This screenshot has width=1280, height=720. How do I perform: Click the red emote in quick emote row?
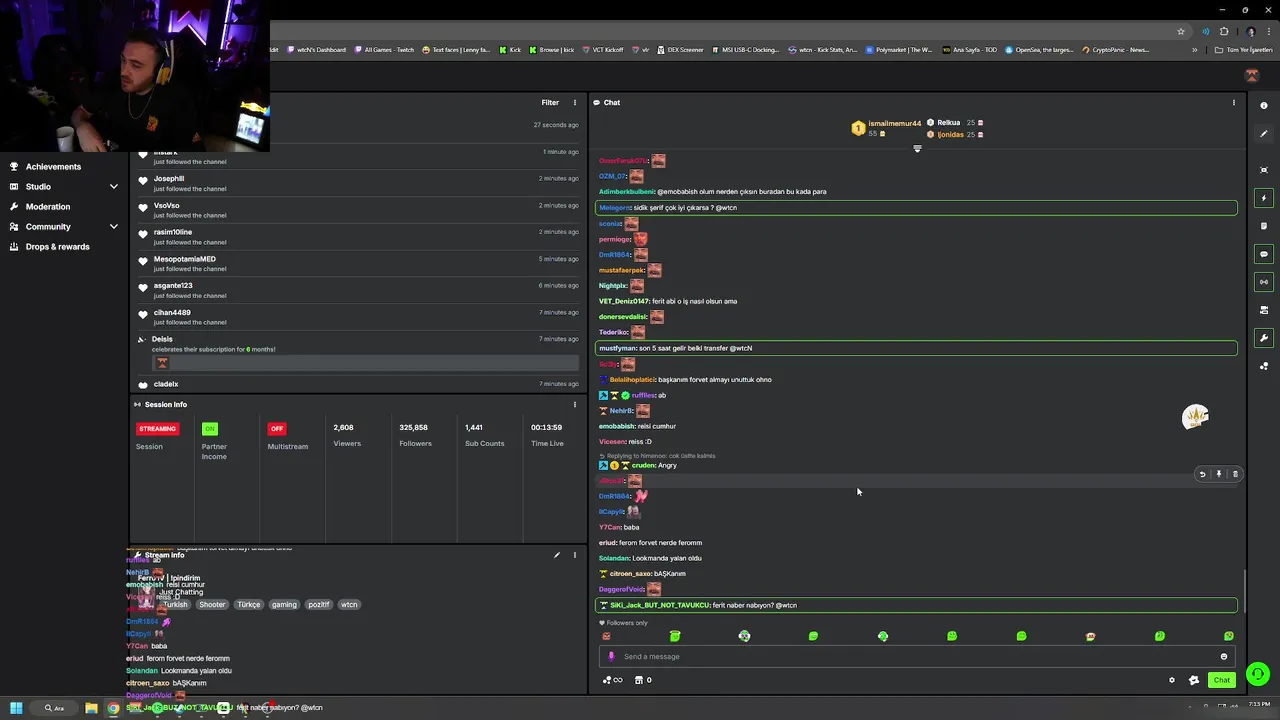click(x=606, y=636)
